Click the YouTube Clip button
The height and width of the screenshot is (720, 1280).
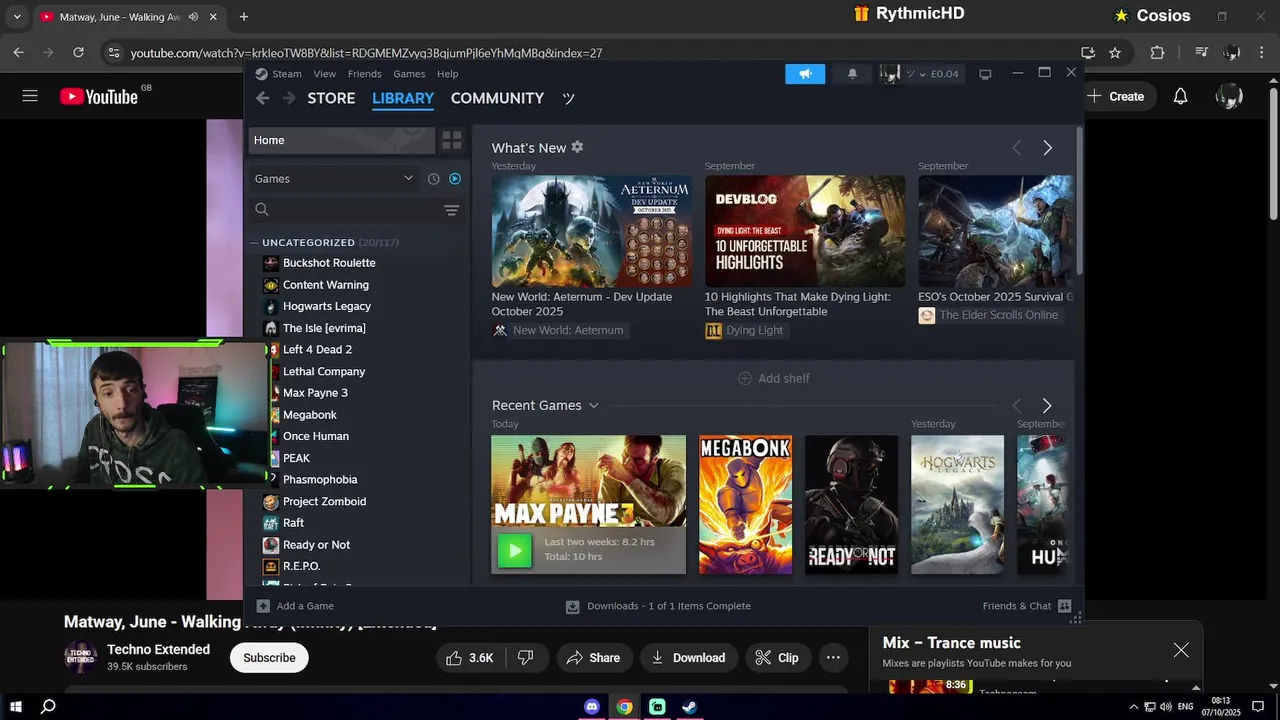point(777,657)
